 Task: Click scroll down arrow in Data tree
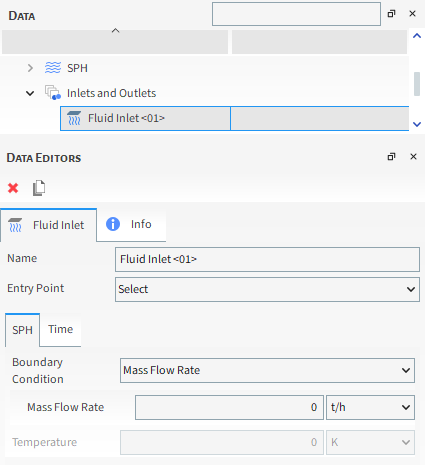(417, 124)
